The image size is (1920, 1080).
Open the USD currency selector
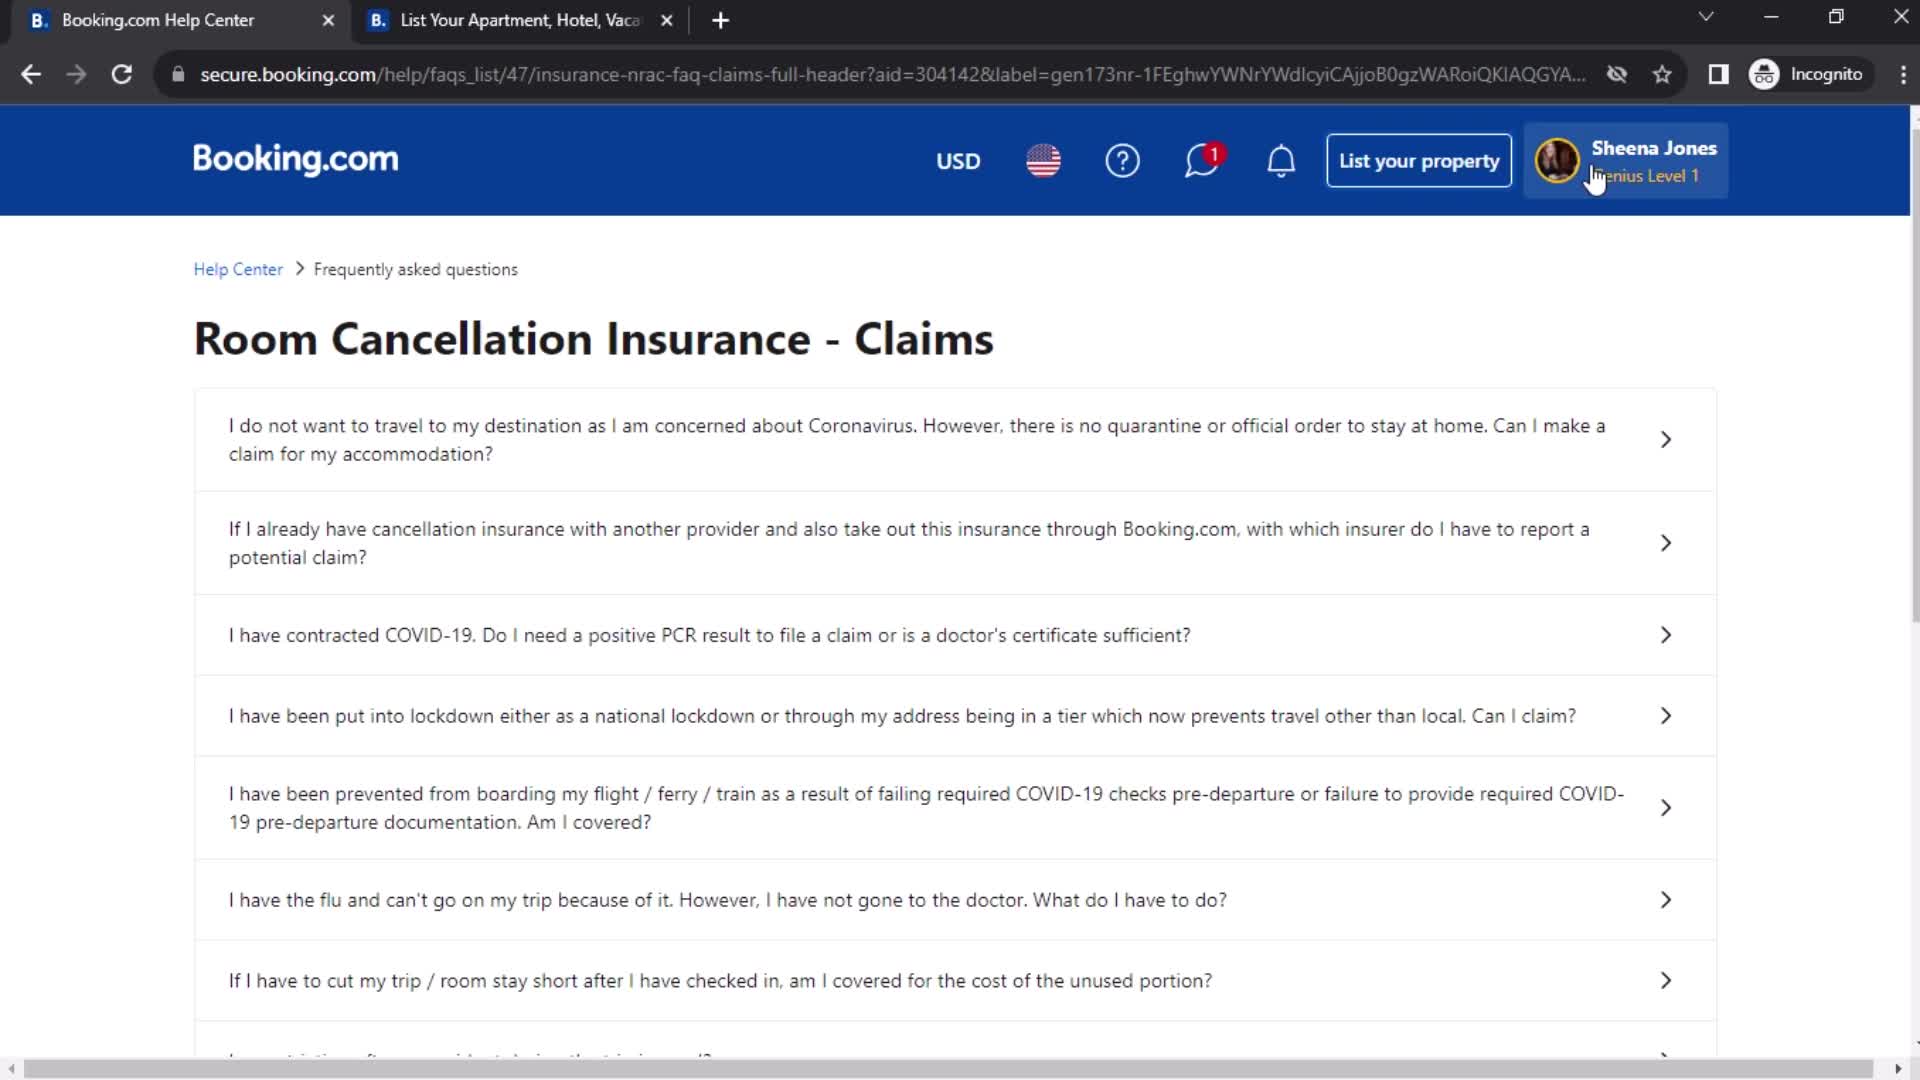pyautogui.click(x=957, y=161)
